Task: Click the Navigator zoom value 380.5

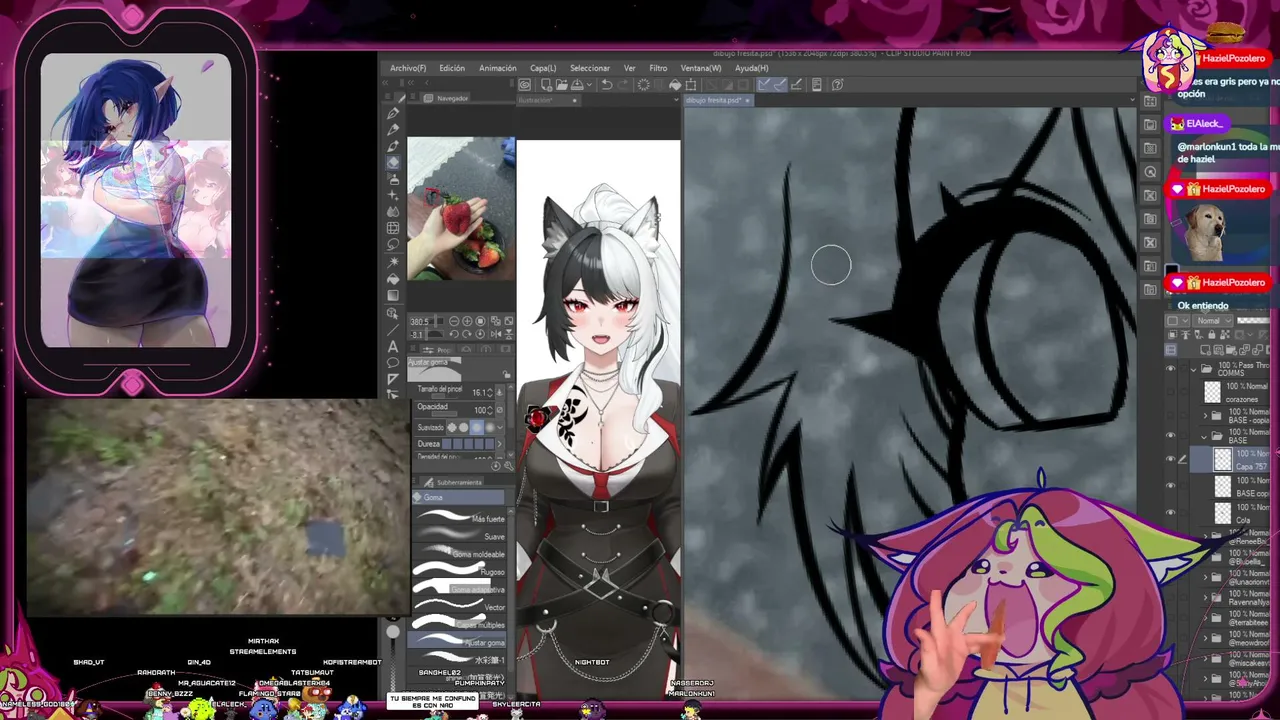Action: click(x=420, y=321)
